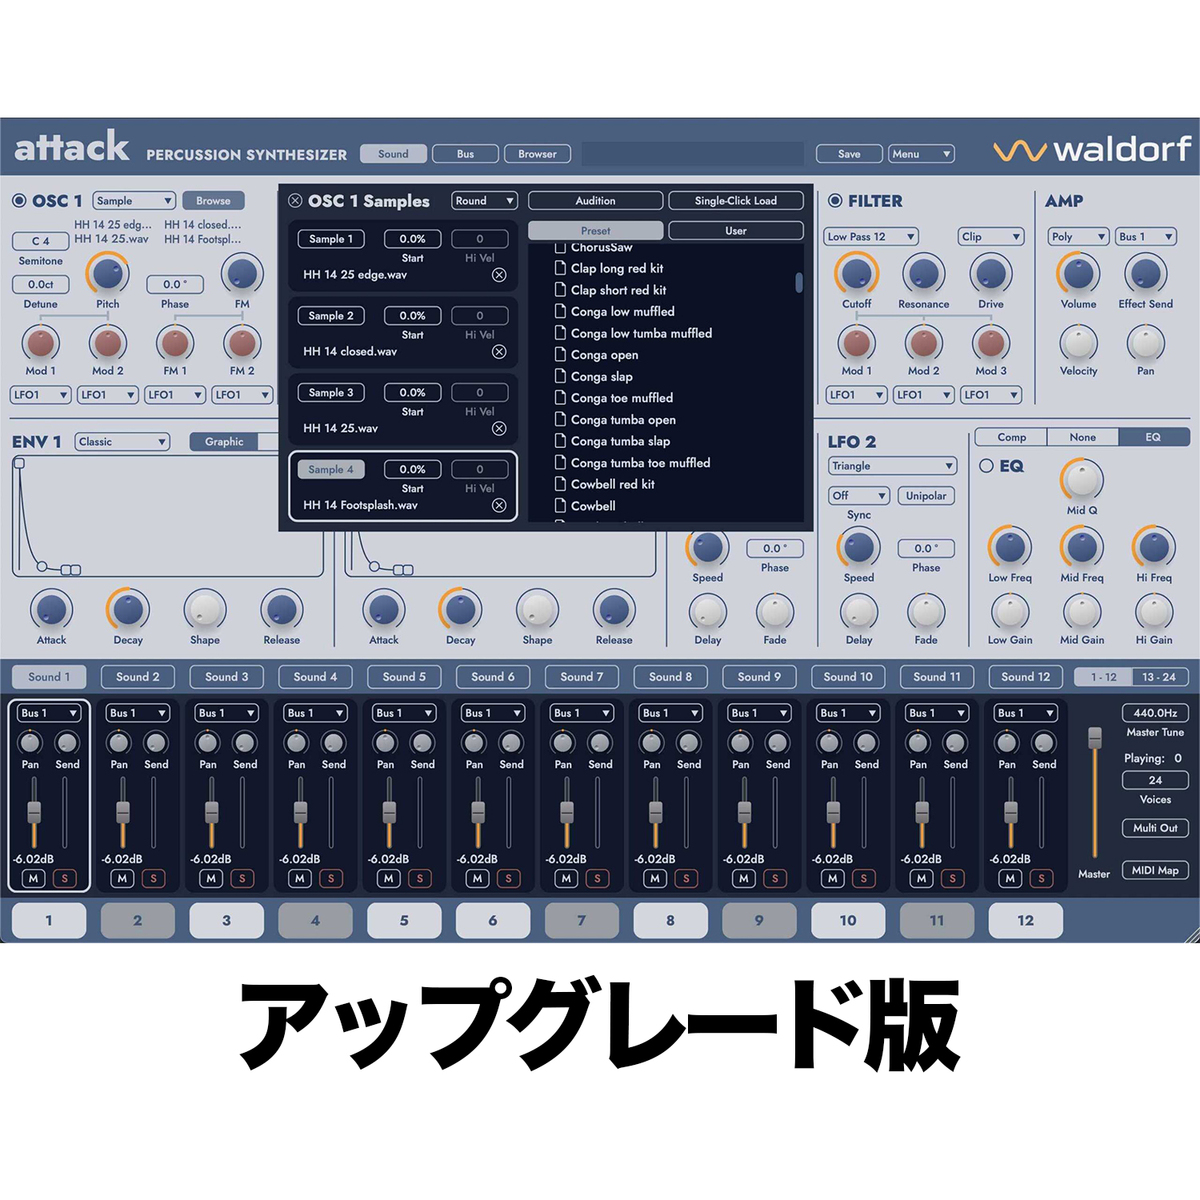The image size is (1200, 1200).
Task: Click Sound 1 channel Pan knob
Action: (x=30, y=742)
